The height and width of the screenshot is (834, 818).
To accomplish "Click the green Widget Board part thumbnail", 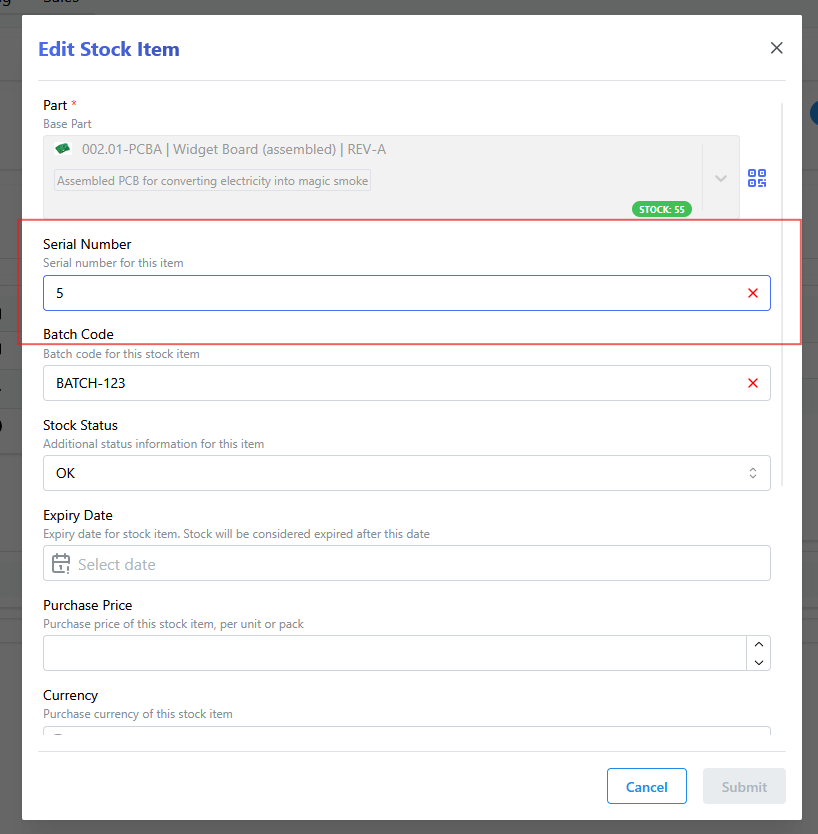I will [x=63, y=149].
